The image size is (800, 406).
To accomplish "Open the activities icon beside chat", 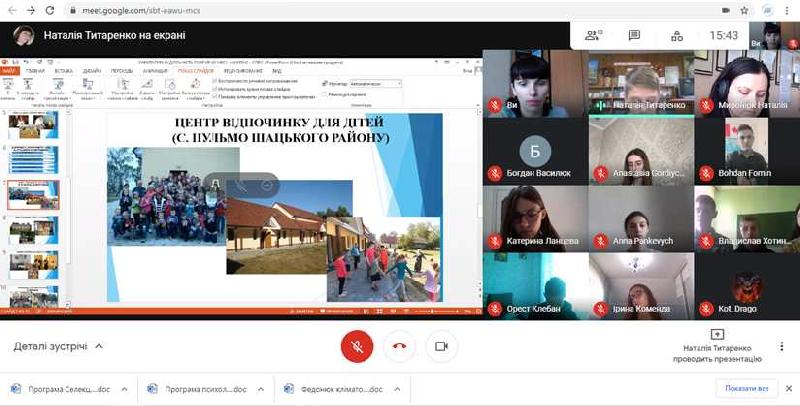I will [x=677, y=35].
